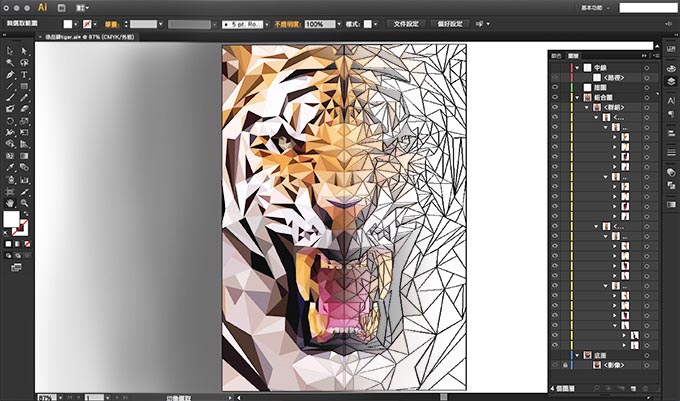
Task: Collapse the 底圖 layer
Action: [x=577, y=355]
